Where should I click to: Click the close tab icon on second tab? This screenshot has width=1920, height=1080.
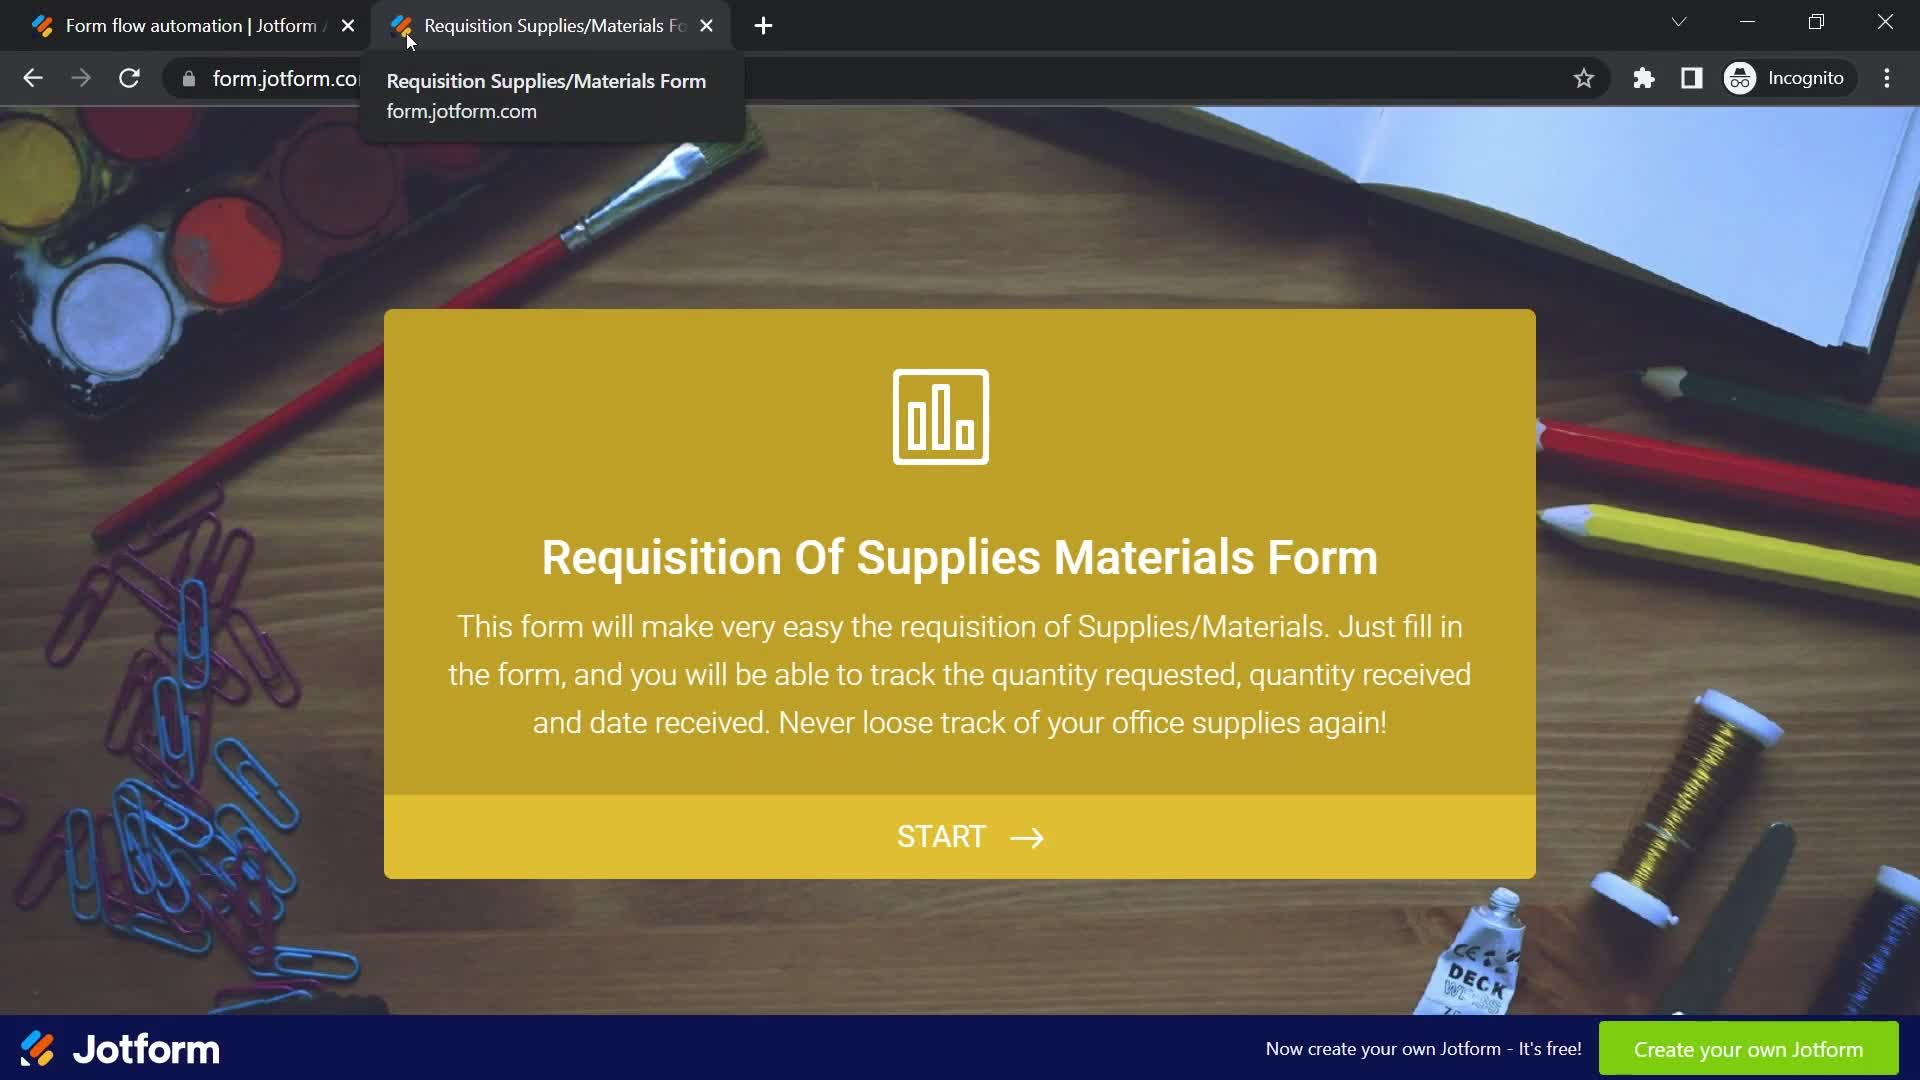(705, 25)
